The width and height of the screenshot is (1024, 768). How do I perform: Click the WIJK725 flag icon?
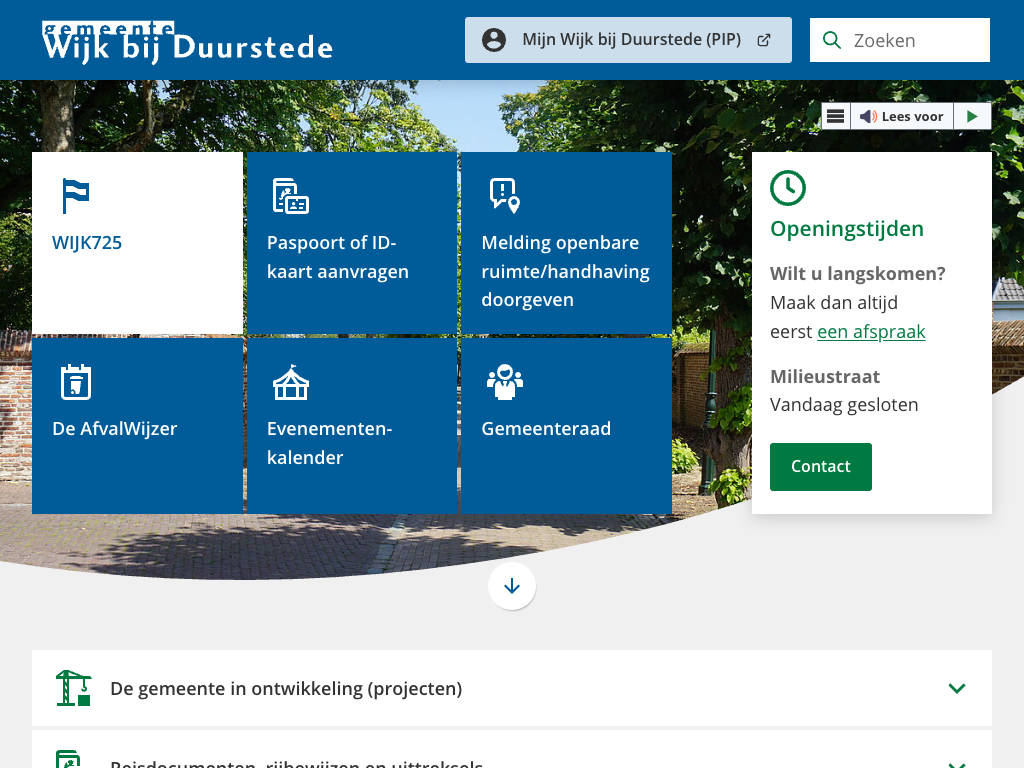pyautogui.click(x=76, y=195)
